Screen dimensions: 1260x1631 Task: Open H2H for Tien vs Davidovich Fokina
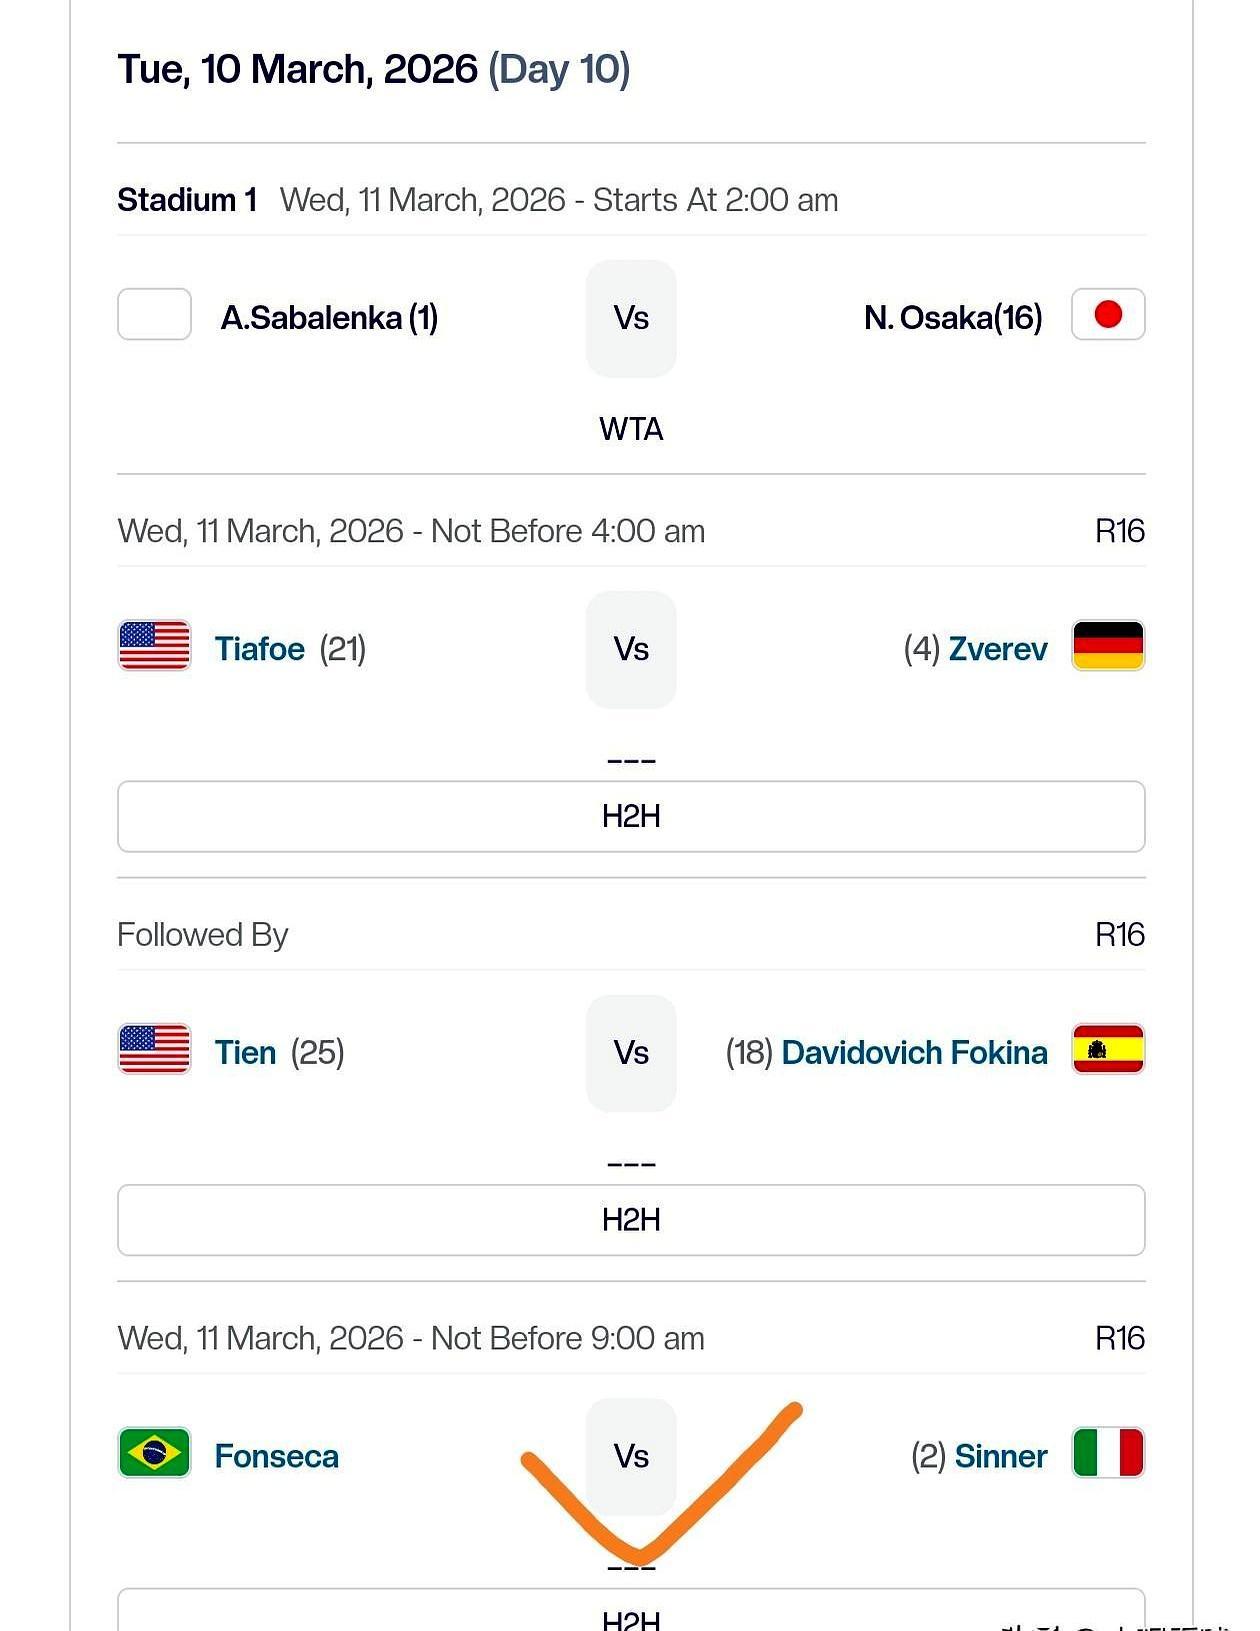[x=630, y=1220]
